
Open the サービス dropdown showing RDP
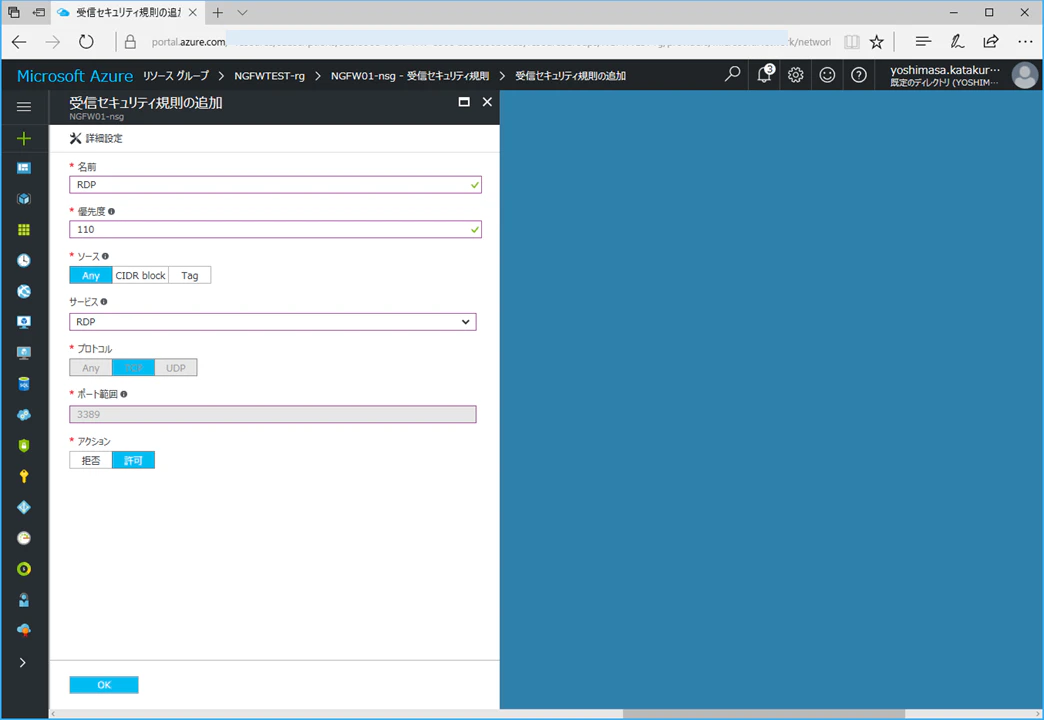pos(273,322)
